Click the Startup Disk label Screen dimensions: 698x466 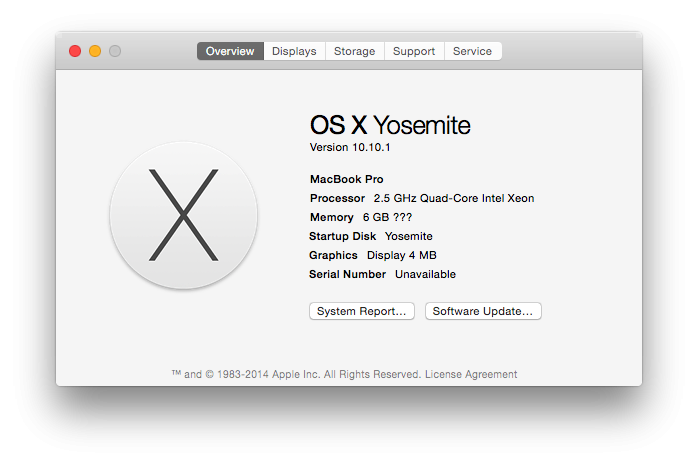coord(342,236)
